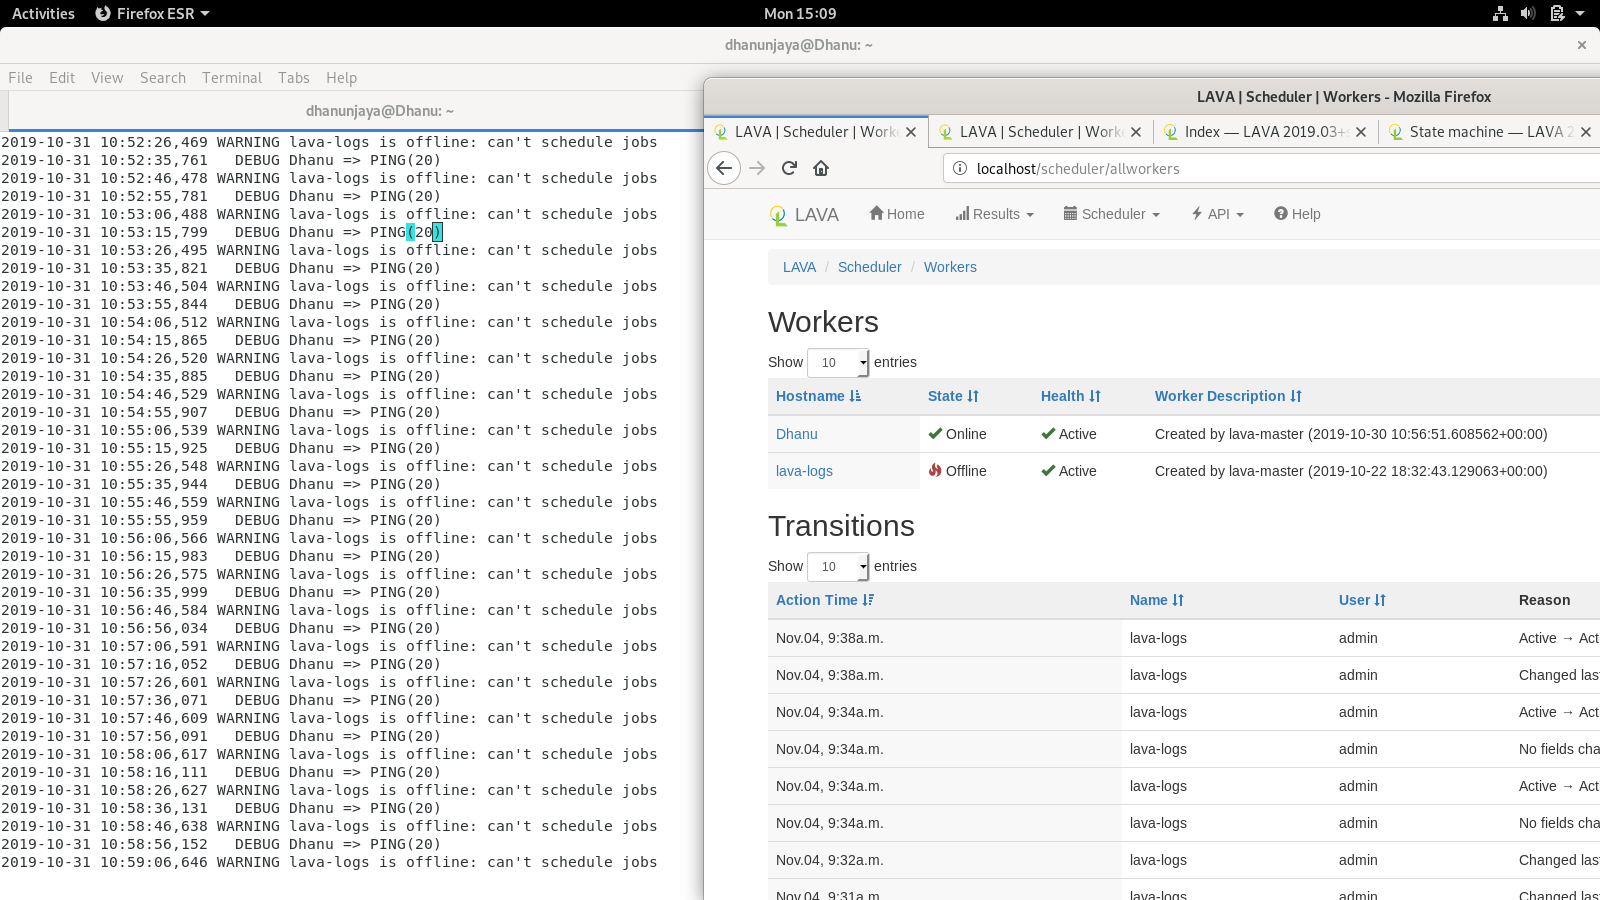
Task: Open the lava-logs worker hostname link
Action: 804,471
